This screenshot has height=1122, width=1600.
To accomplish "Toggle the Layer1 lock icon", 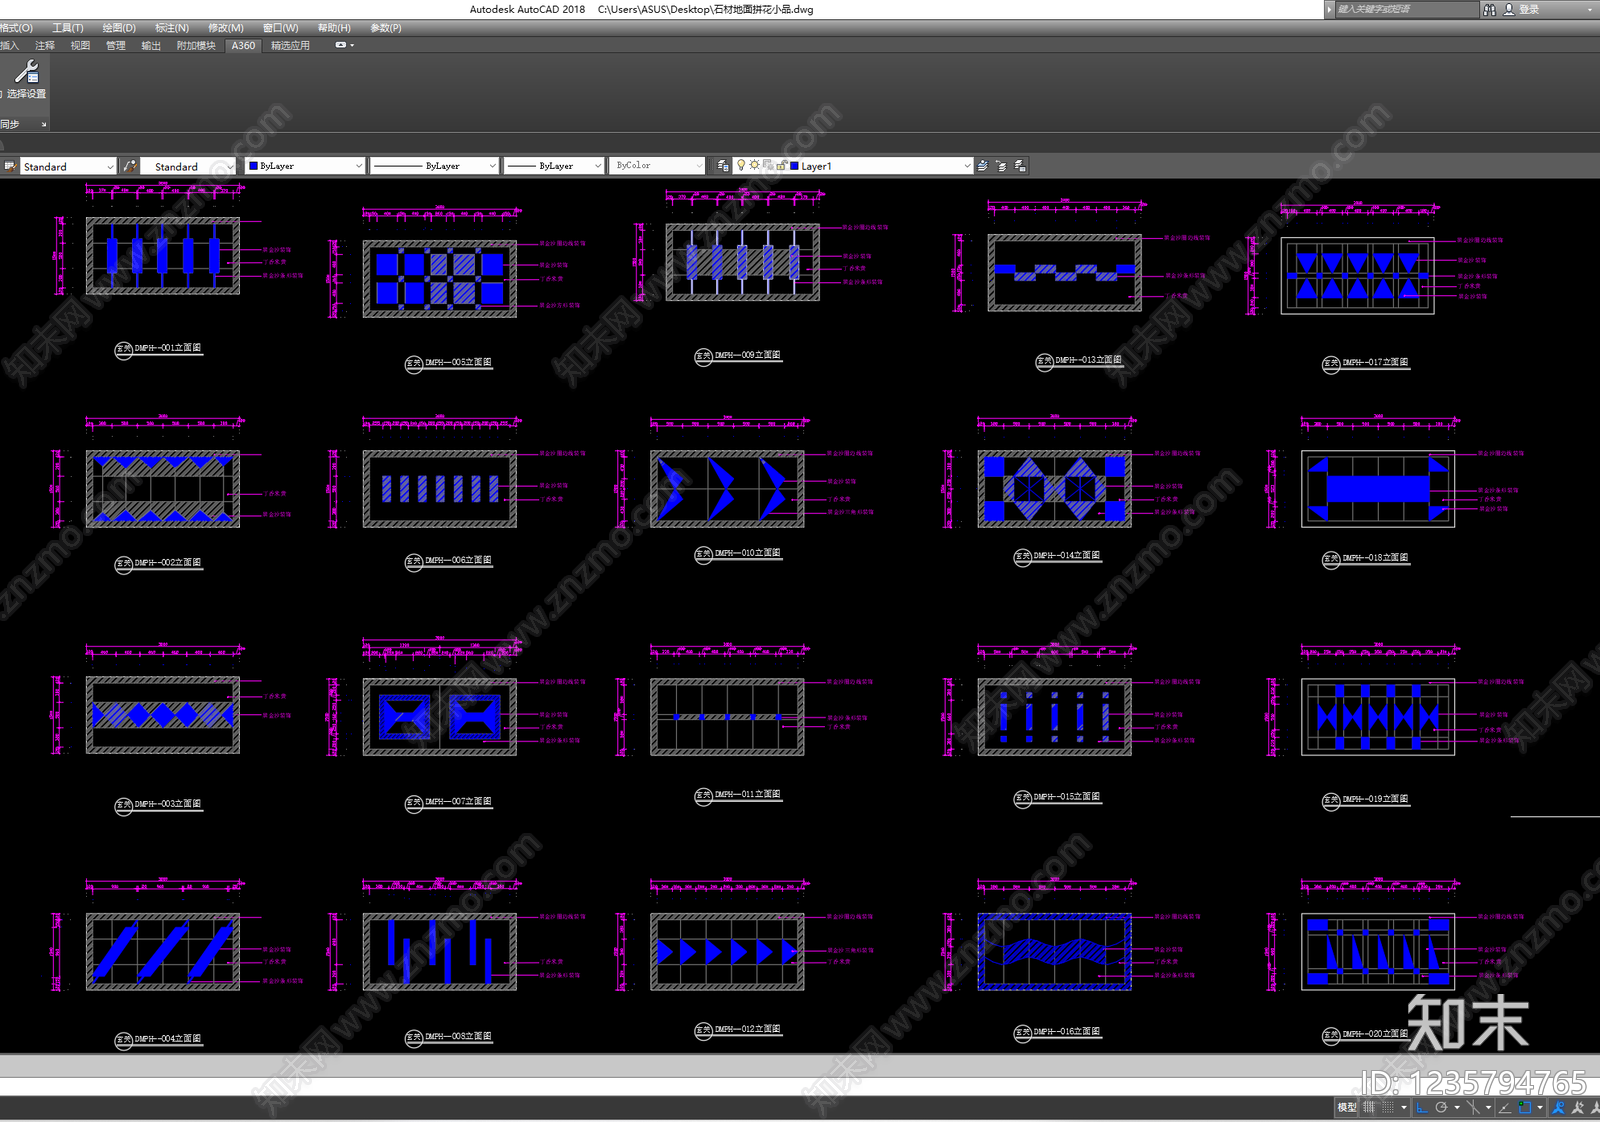I will 781,166.
